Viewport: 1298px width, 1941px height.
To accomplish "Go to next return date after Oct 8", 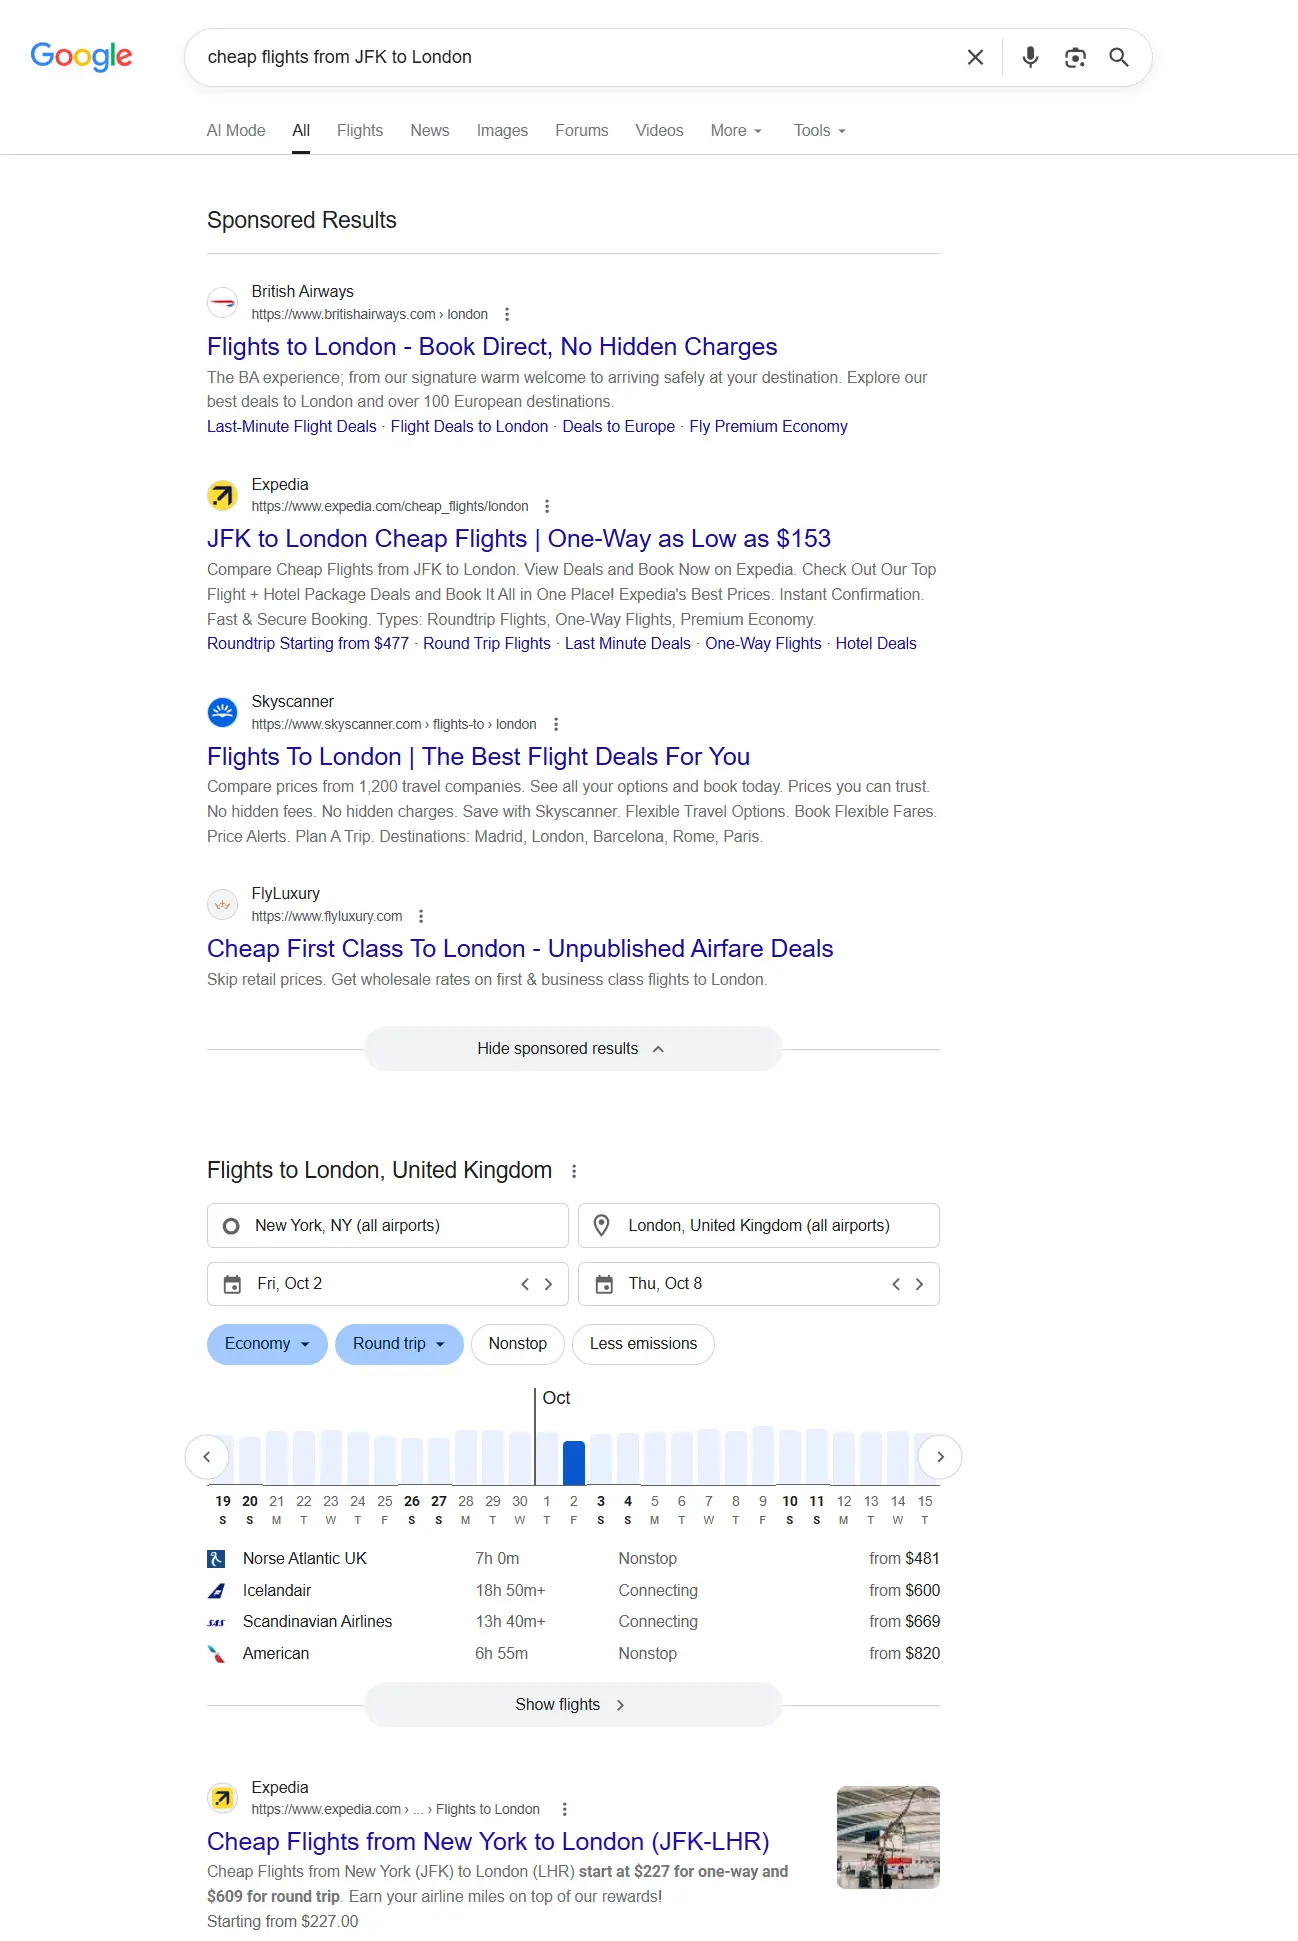I will [x=919, y=1284].
